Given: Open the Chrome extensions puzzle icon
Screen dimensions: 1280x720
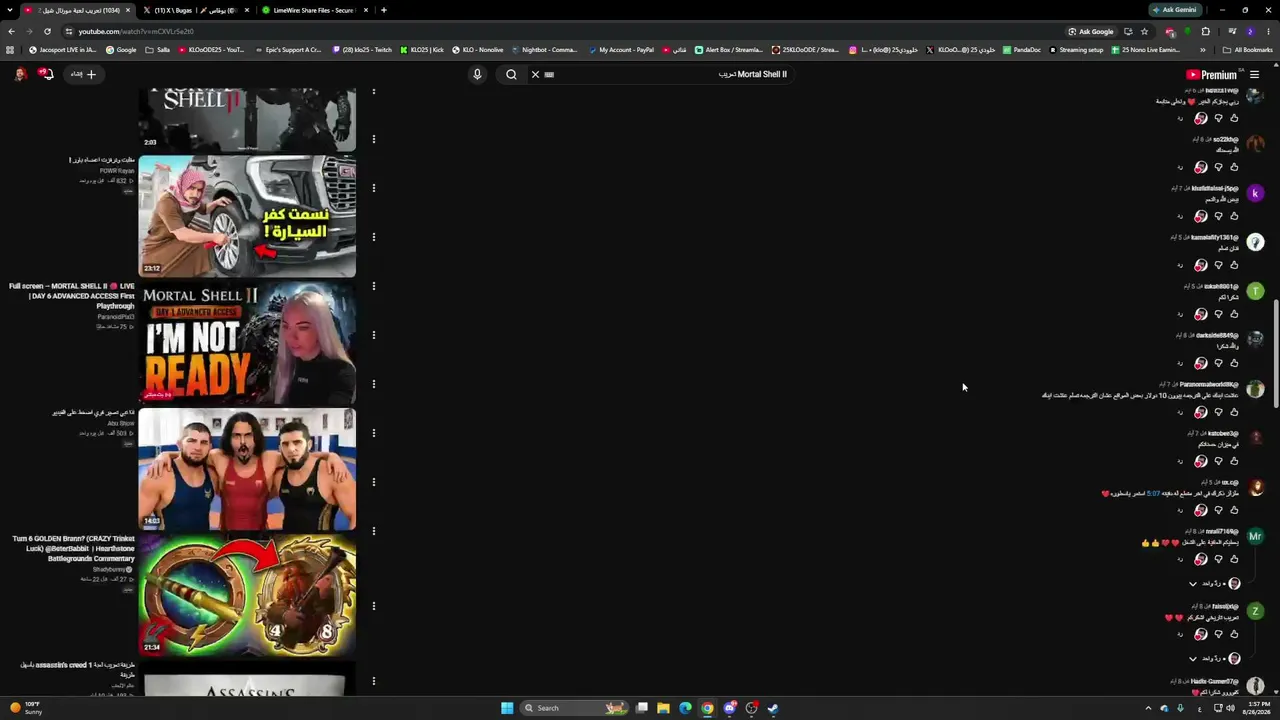Looking at the screenshot, I should (1205, 31).
